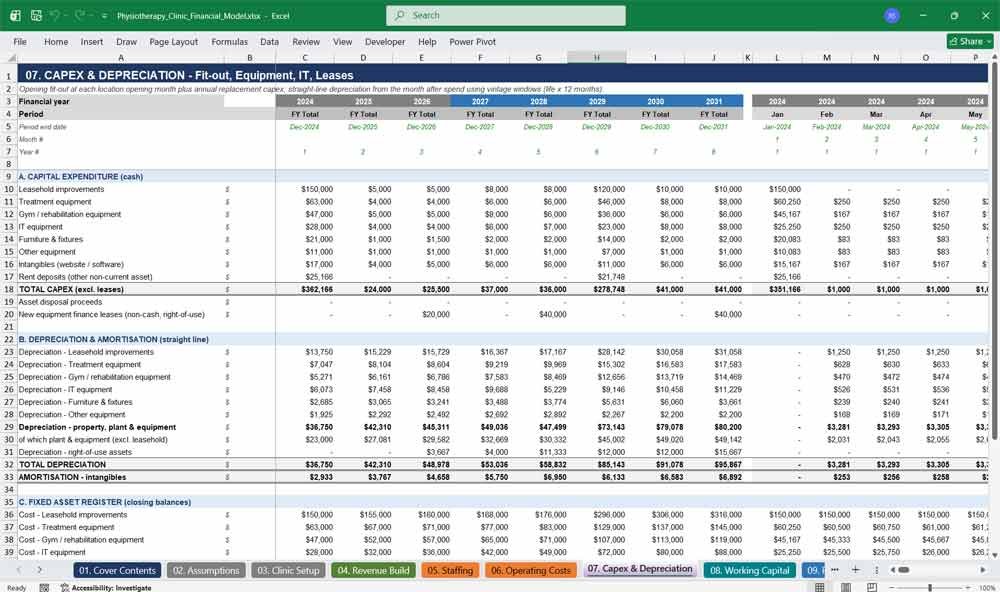Click the vertical scroll up arrow
This screenshot has width=1000, height=592.
coord(994,57)
